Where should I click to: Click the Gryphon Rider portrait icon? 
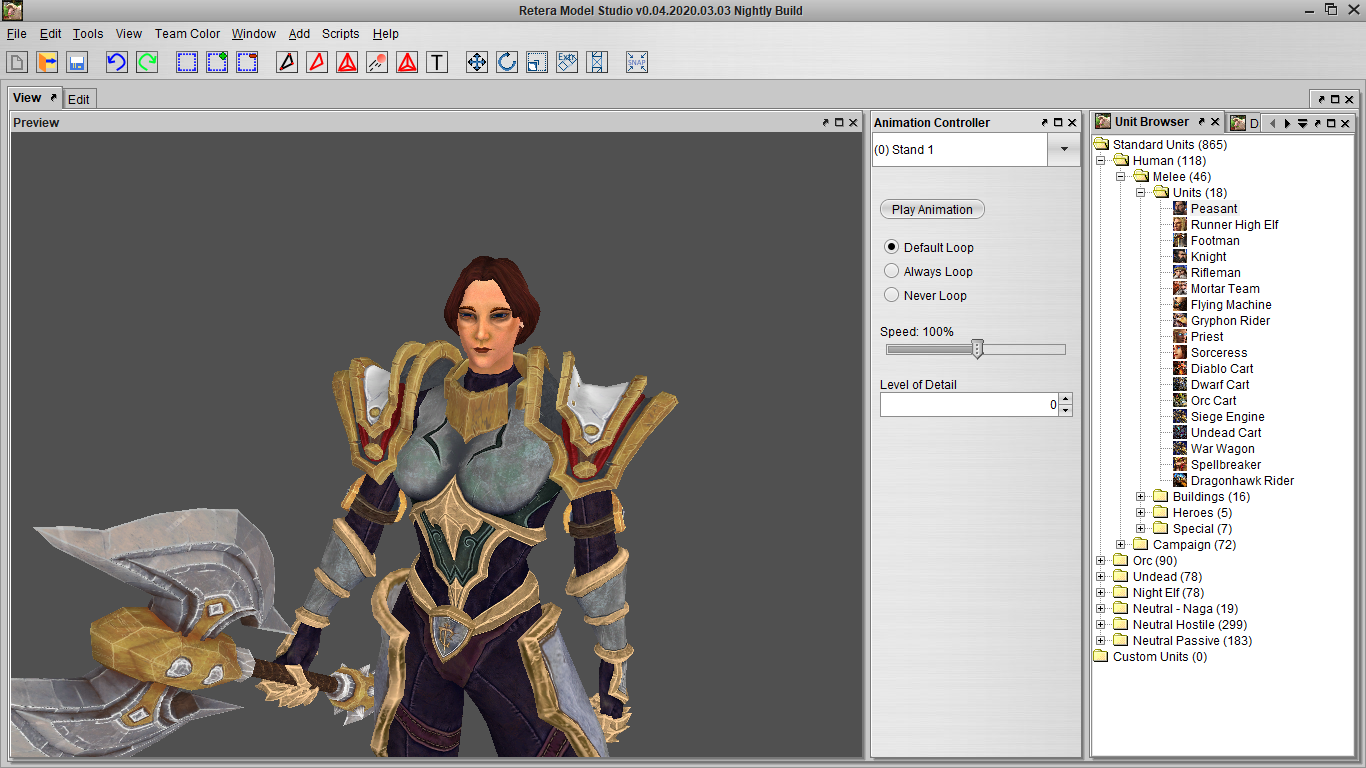[x=1180, y=321]
